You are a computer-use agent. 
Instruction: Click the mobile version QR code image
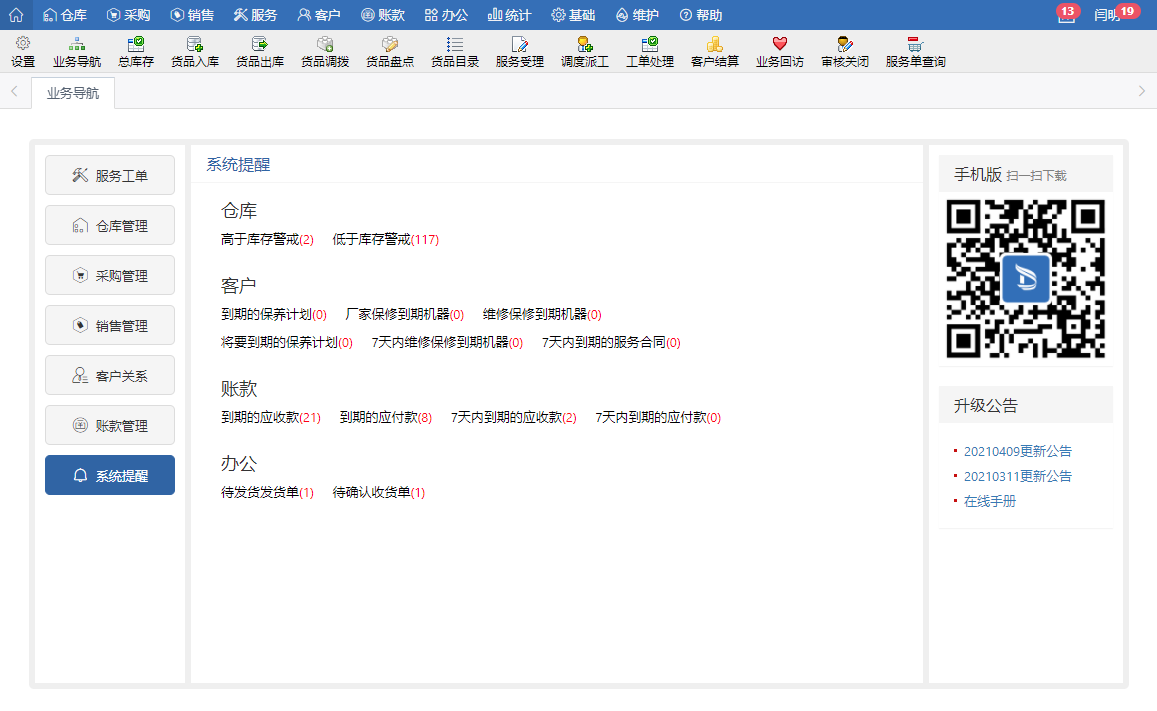pyautogui.click(x=1025, y=279)
